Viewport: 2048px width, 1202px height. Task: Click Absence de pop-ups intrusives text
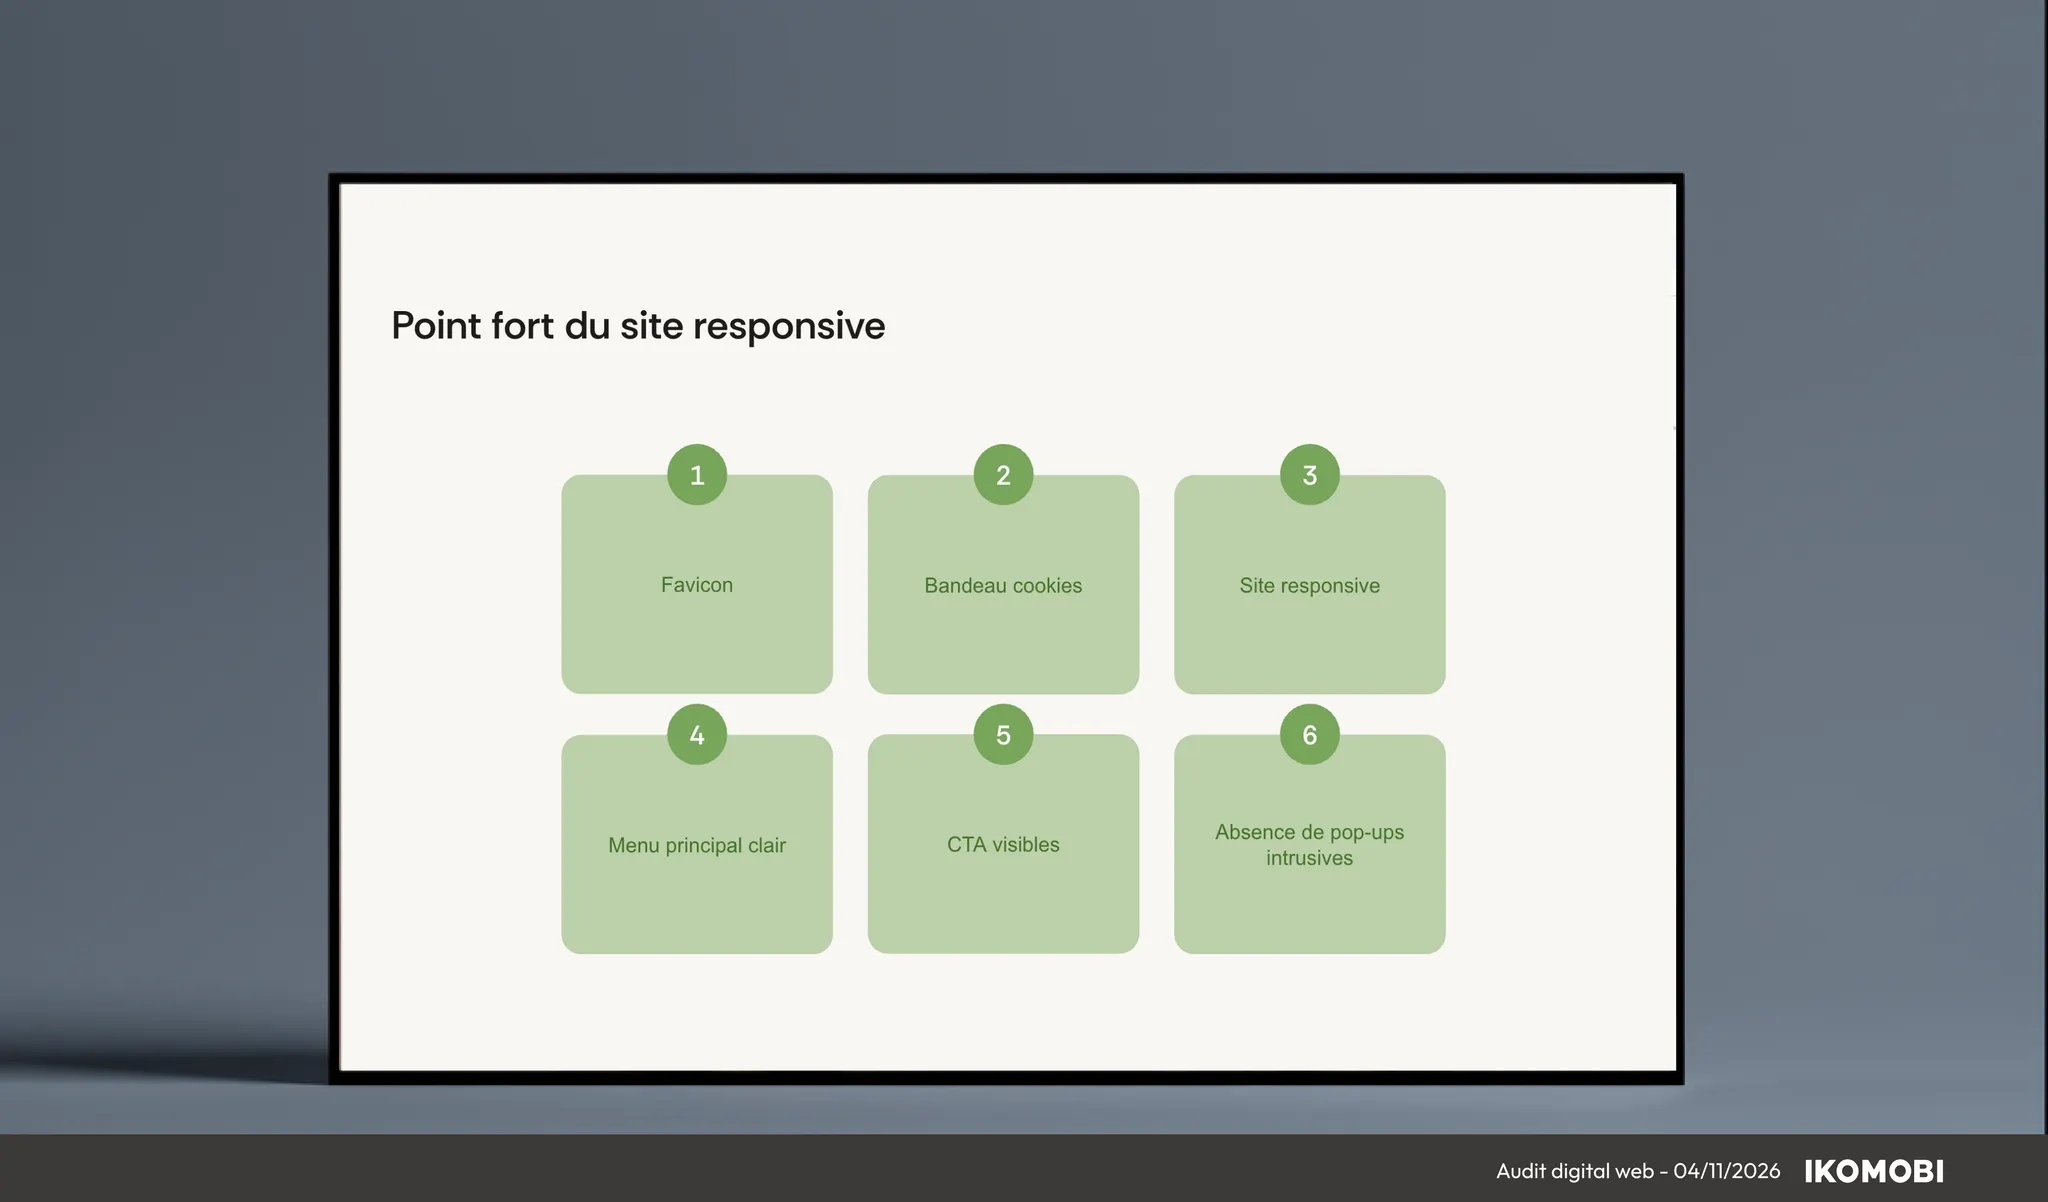(1309, 845)
